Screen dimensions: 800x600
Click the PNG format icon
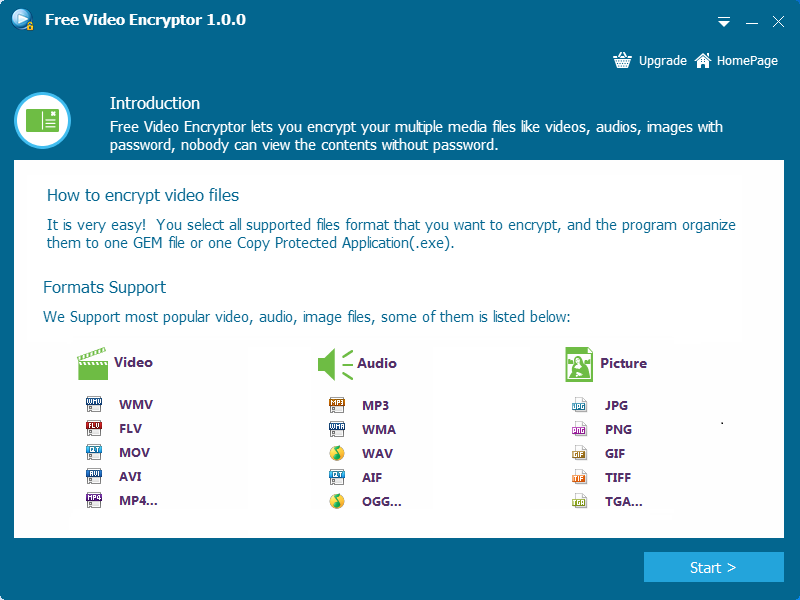coord(580,429)
